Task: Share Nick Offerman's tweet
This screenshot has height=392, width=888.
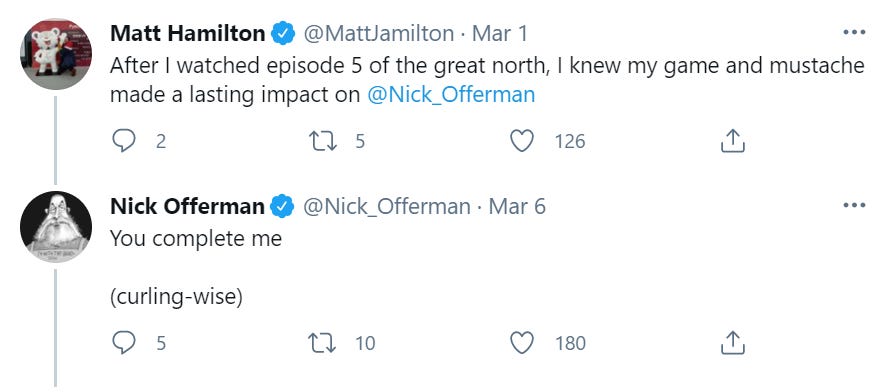Action: (732, 343)
